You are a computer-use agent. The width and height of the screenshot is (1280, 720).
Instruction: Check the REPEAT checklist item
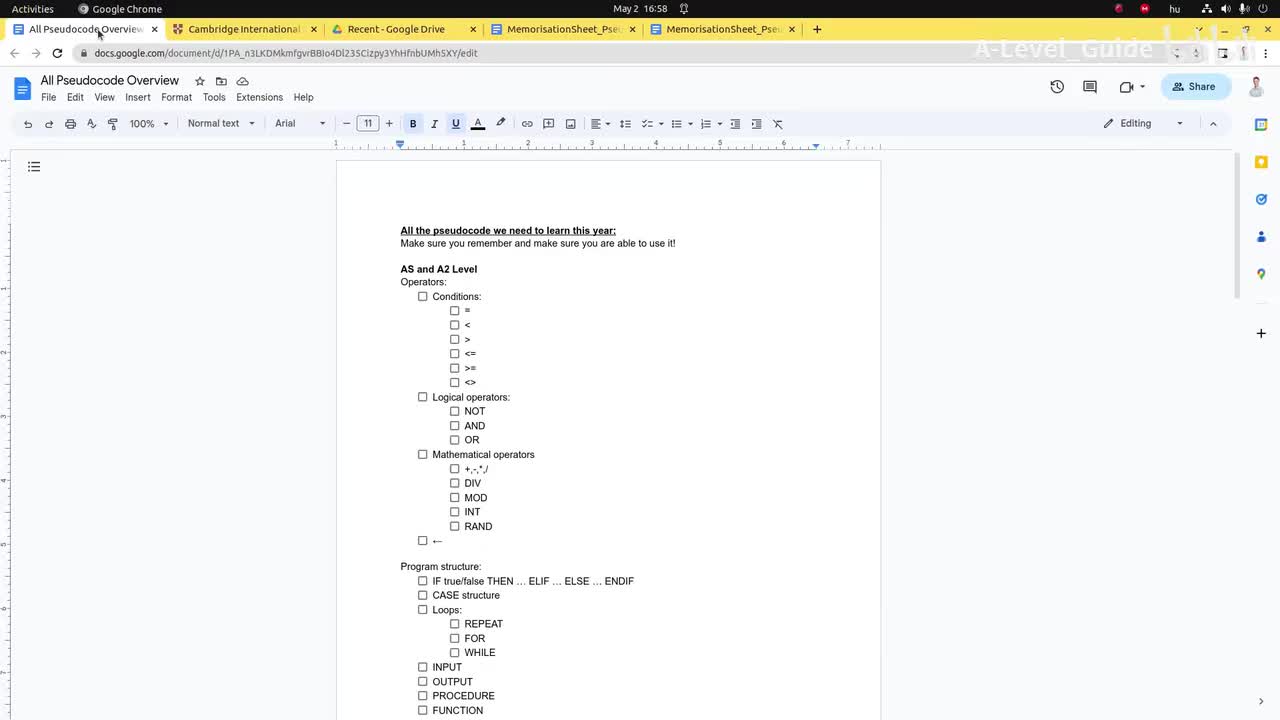pyautogui.click(x=454, y=624)
